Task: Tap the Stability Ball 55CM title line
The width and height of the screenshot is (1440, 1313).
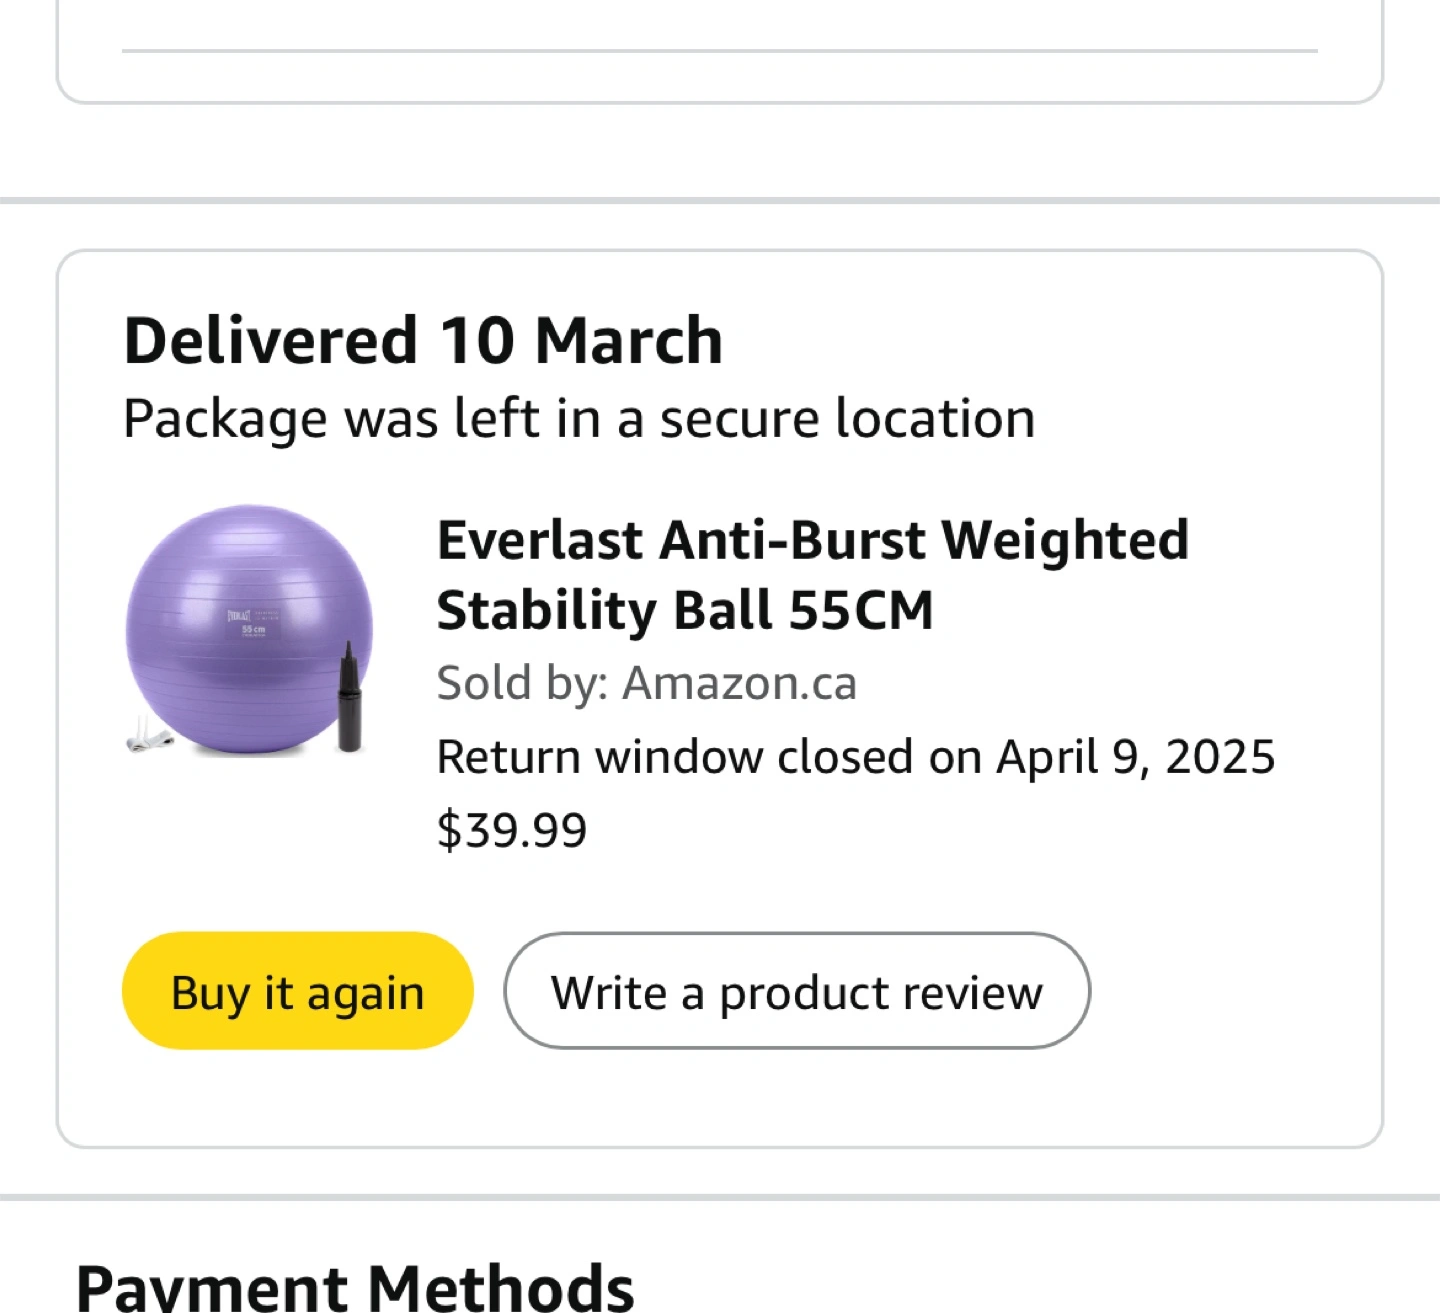Action: [x=685, y=611]
